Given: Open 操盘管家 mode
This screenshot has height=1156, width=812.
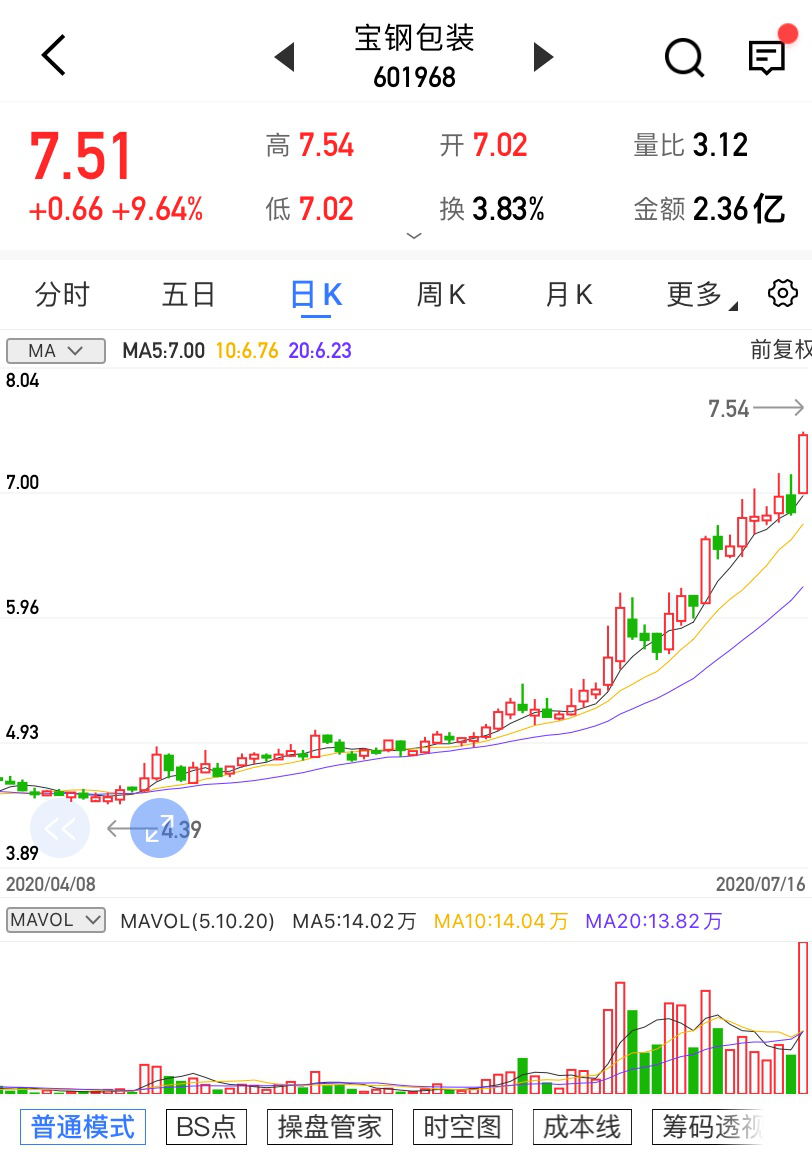Looking at the screenshot, I should click(330, 1127).
